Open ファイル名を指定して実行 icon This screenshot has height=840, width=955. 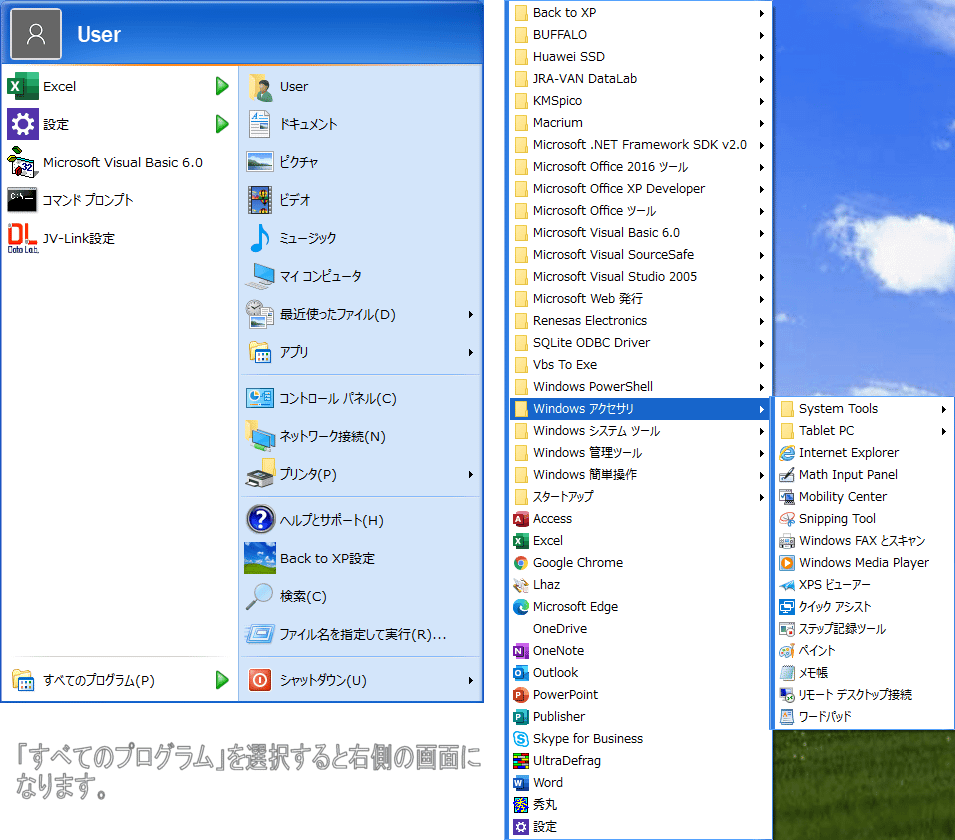[x=260, y=634]
